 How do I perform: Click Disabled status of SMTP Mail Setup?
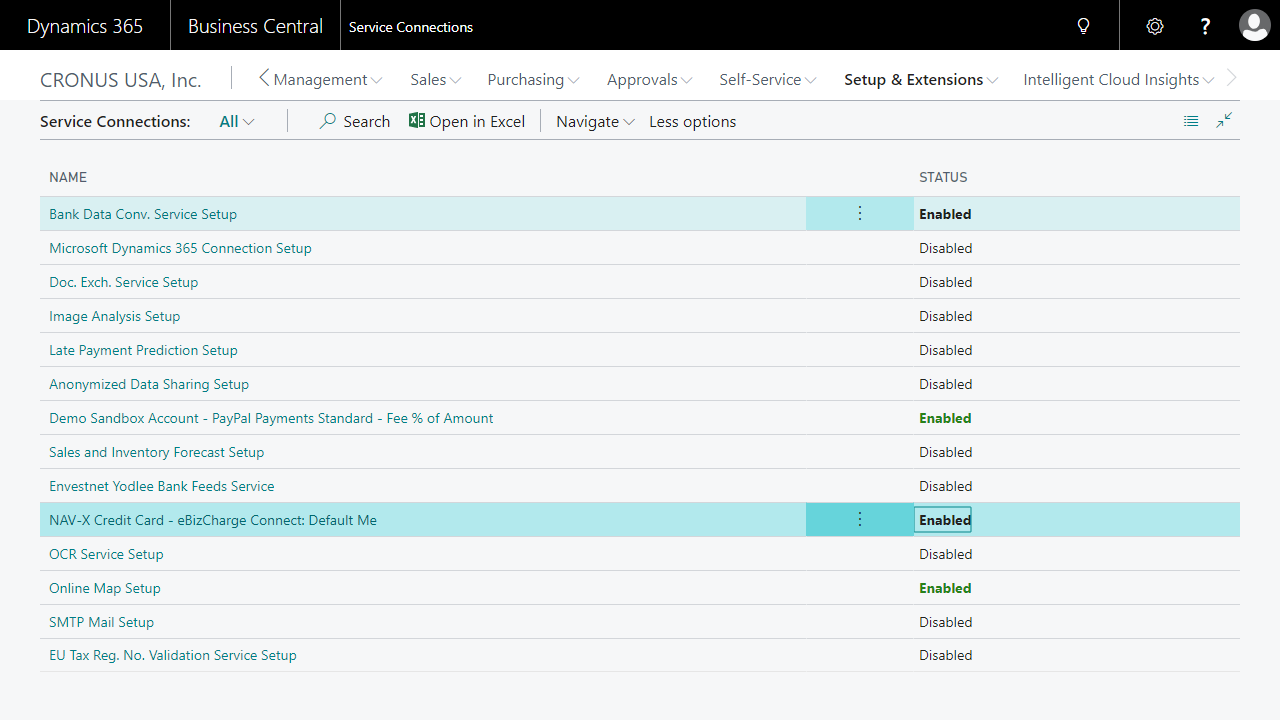[945, 622]
